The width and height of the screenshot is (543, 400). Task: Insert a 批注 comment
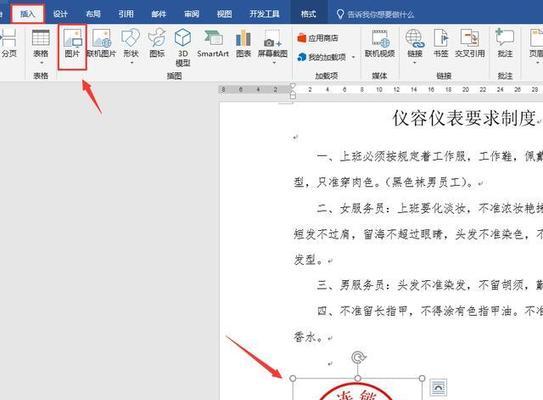505,43
